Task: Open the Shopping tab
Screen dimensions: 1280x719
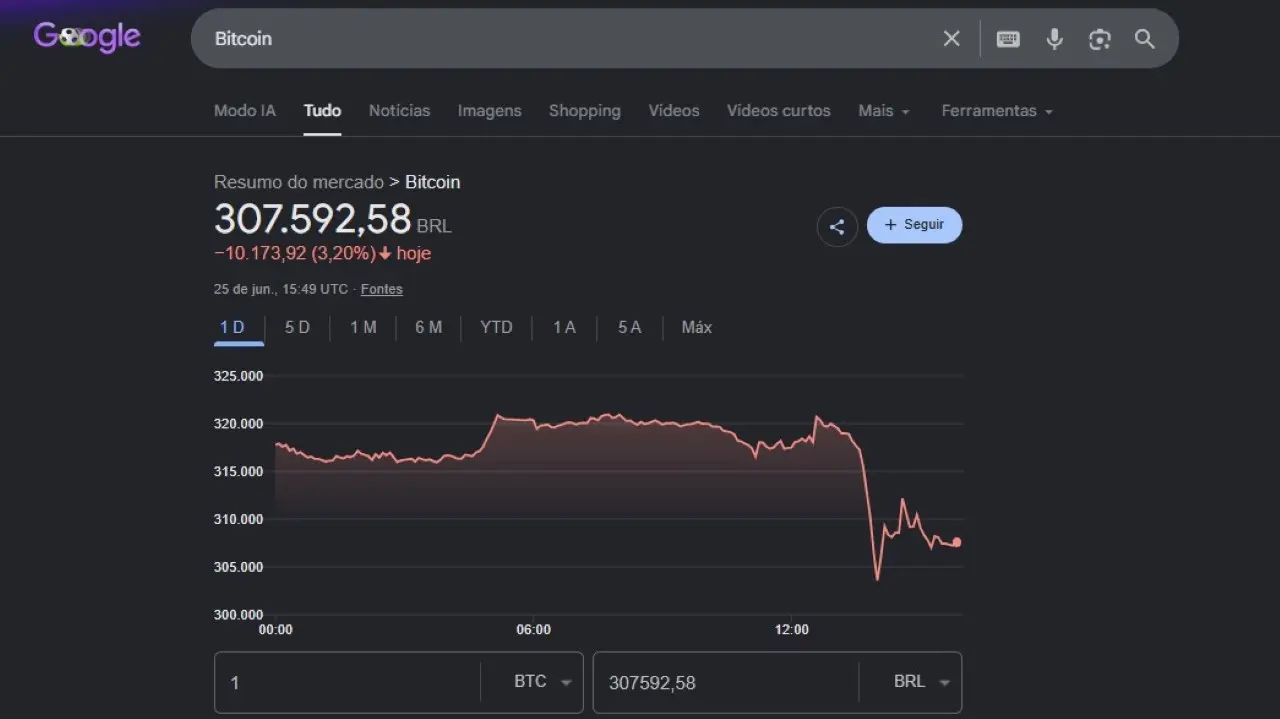Action: (x=584, y=111)
